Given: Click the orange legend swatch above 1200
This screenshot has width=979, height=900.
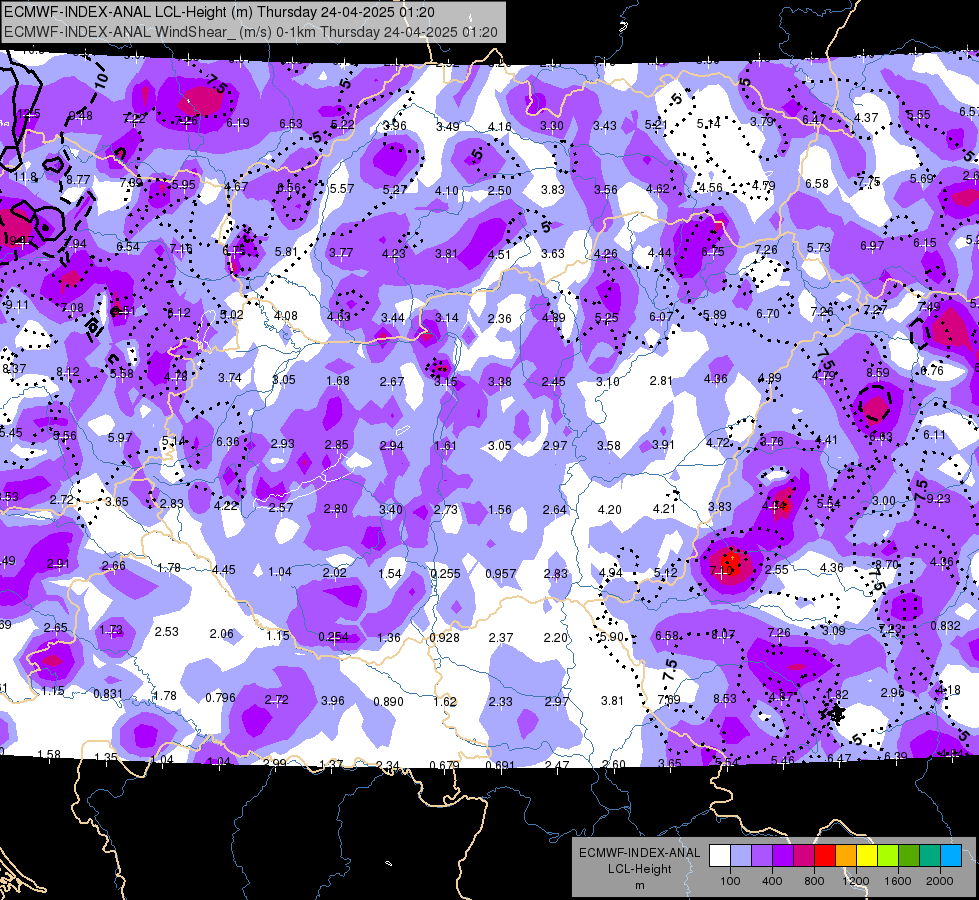Looking at the screenshot, I should [x=846, y=856].
